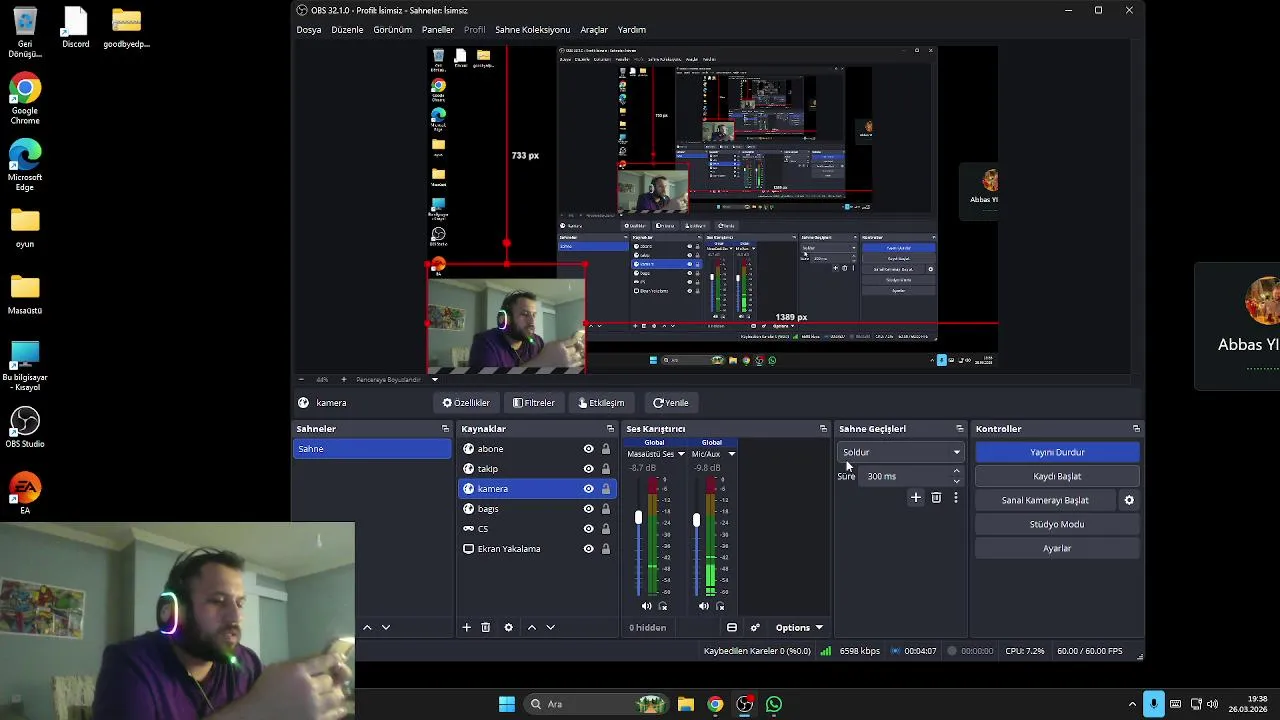Viewport: 1280px width, 720px height.
Task: Undock the Kaynaklar panel
Action: coord(610,429)
